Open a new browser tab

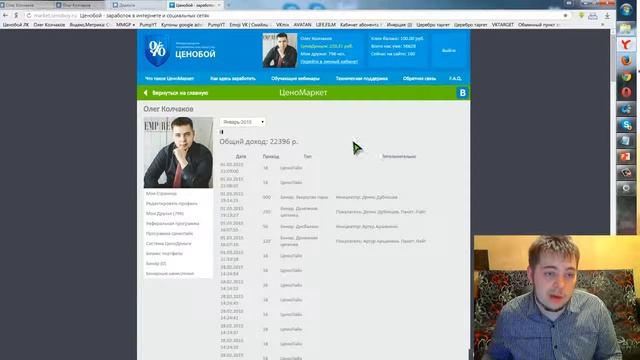click(229, 5)
